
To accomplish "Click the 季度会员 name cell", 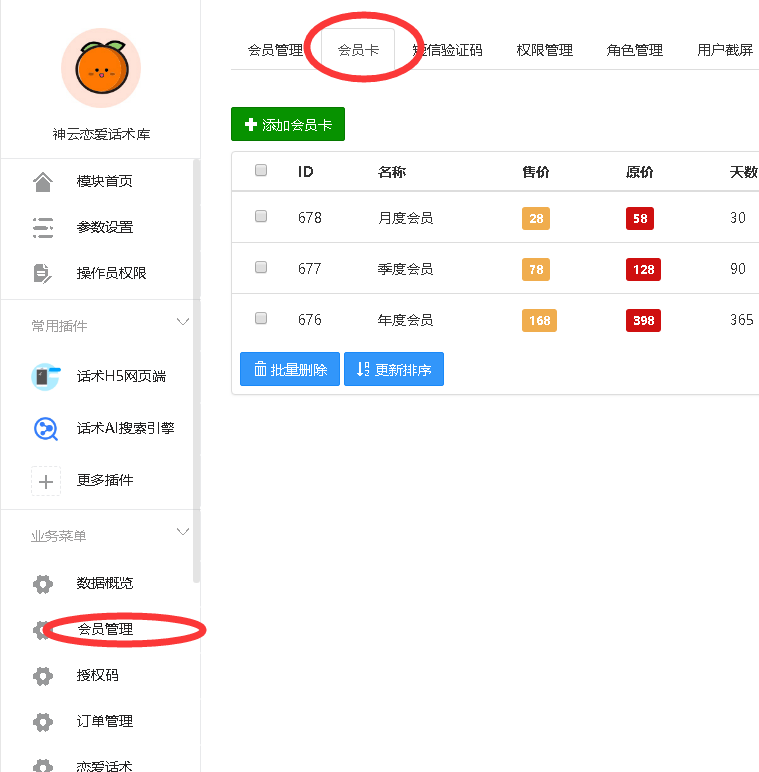I will click(x=406, y=269).
